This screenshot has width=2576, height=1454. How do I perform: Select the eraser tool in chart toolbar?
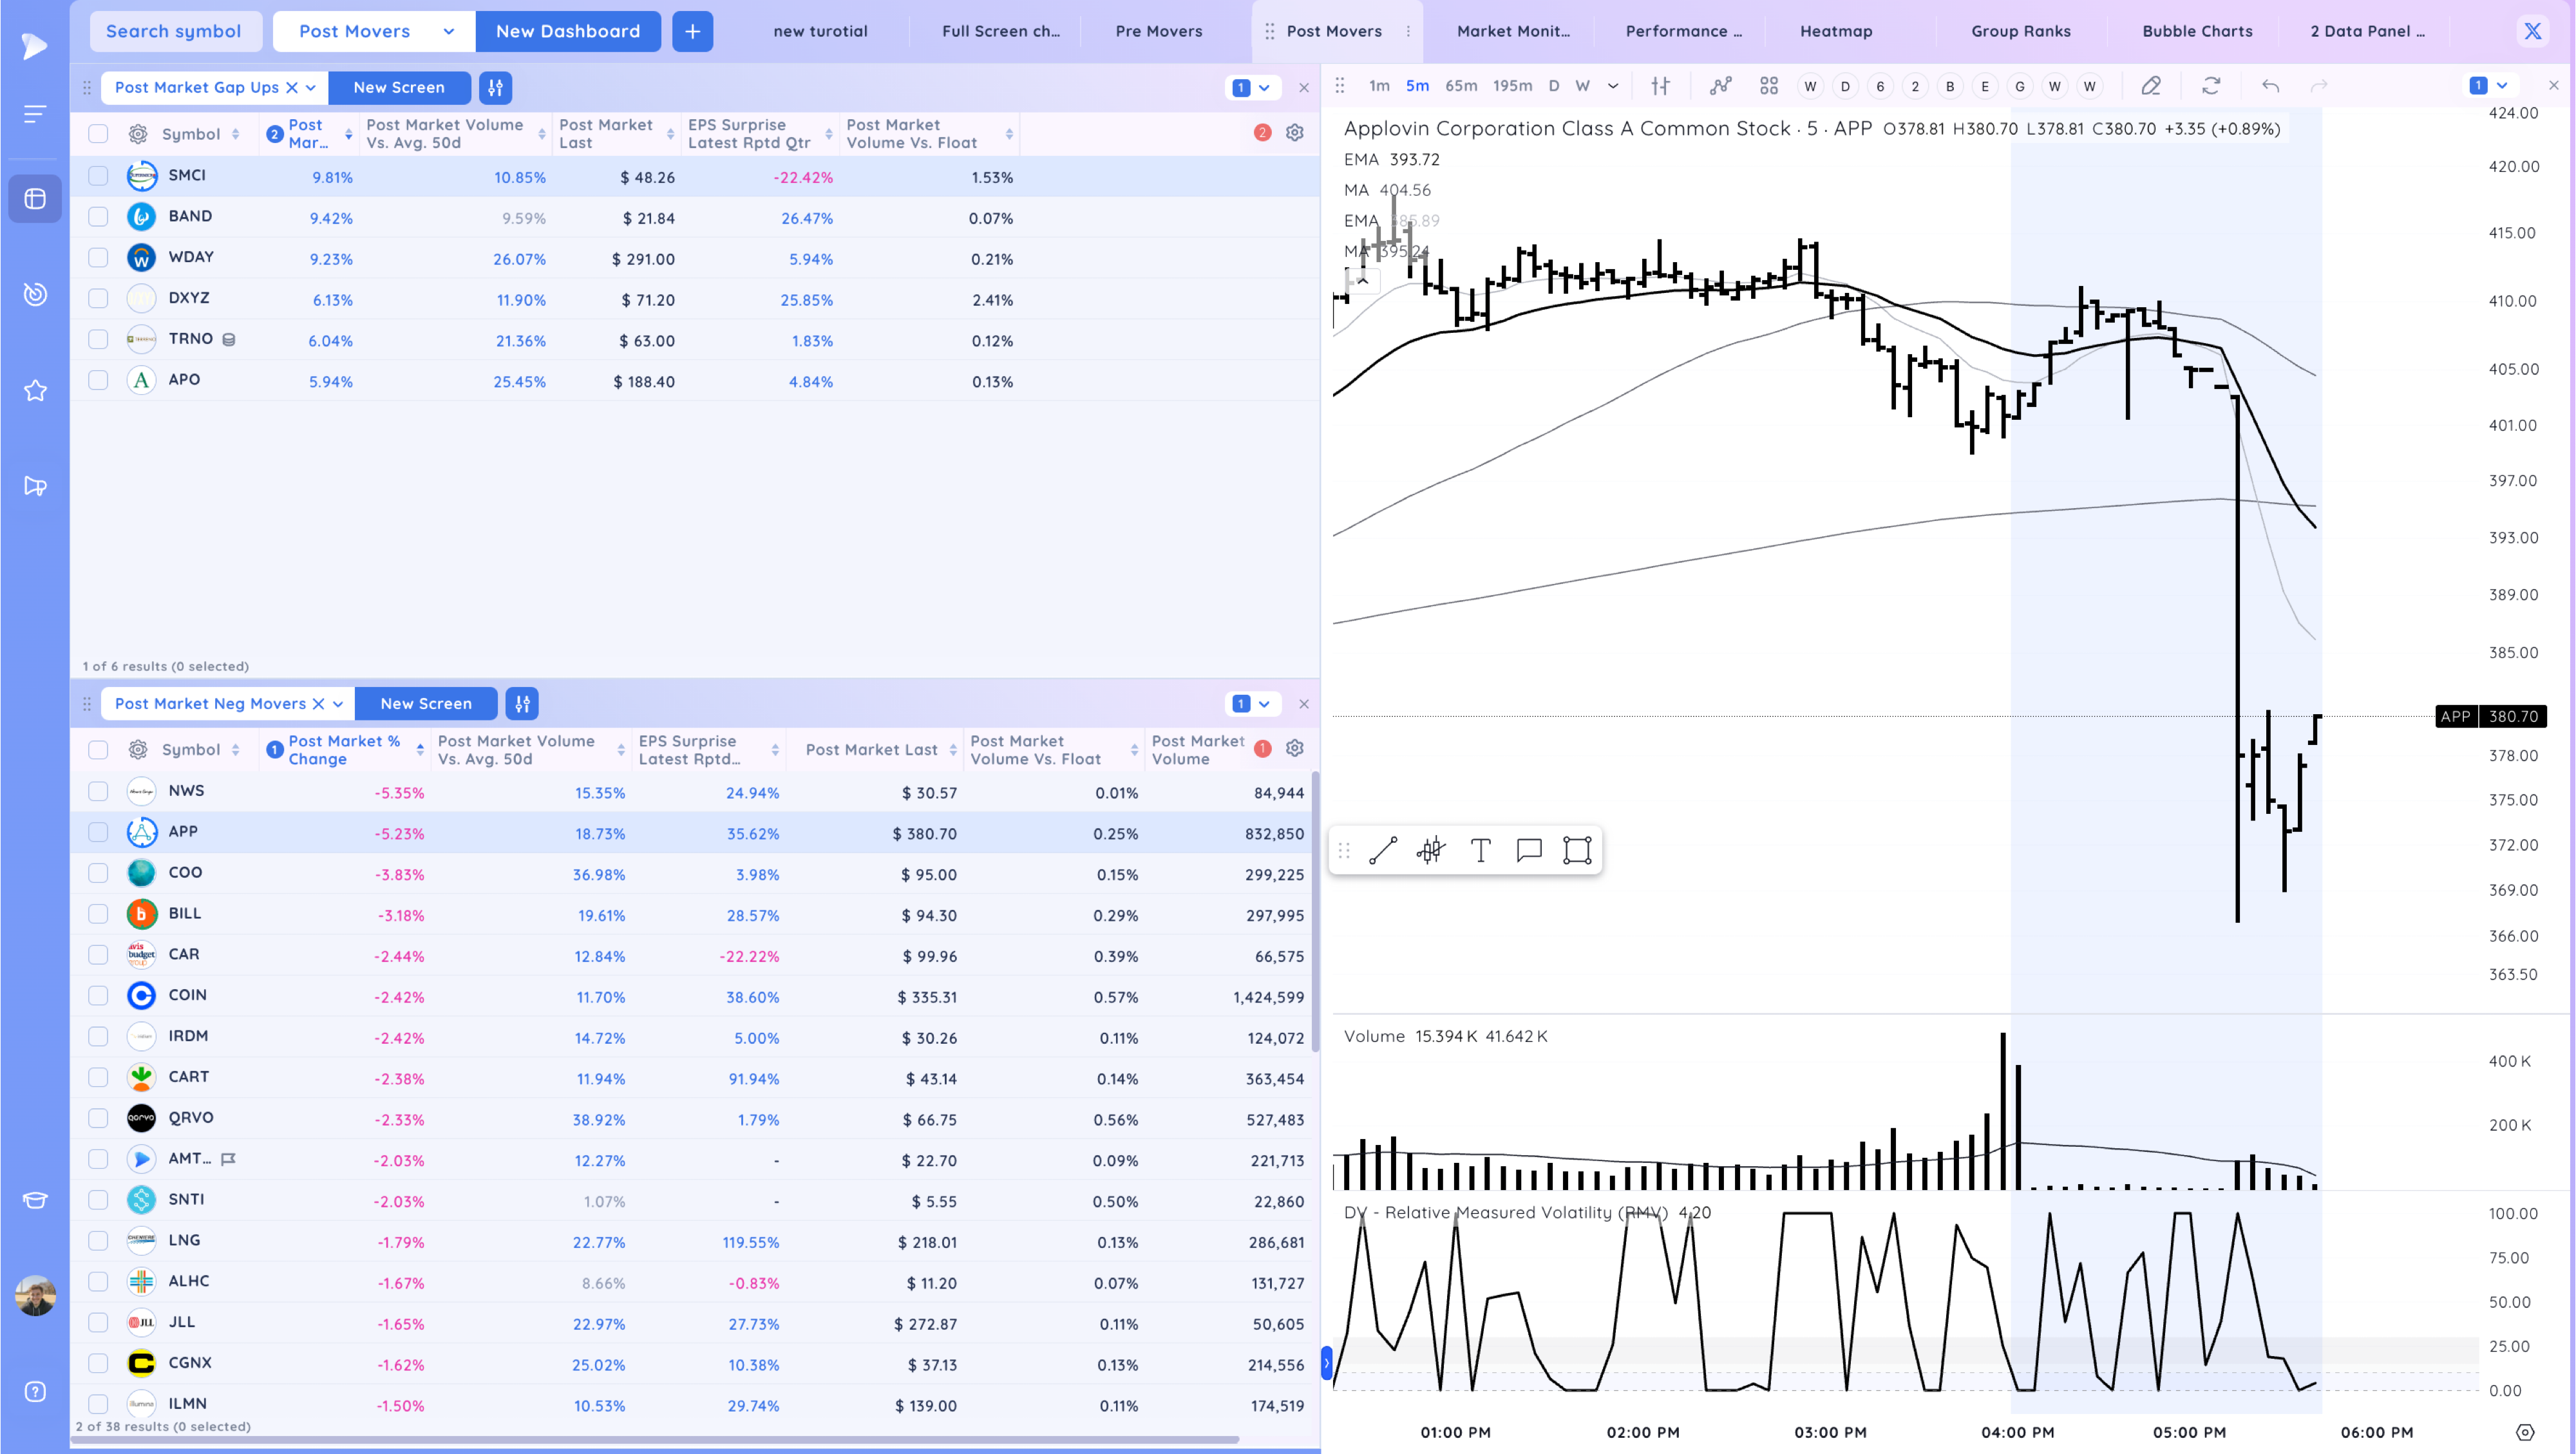click(2151, 86)
